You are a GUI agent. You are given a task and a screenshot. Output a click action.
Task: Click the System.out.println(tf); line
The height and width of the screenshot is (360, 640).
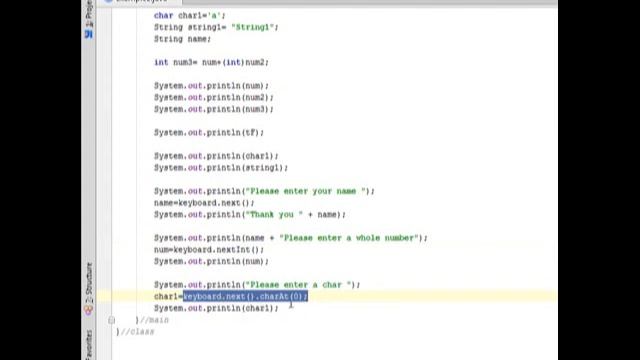pos(209,133)
